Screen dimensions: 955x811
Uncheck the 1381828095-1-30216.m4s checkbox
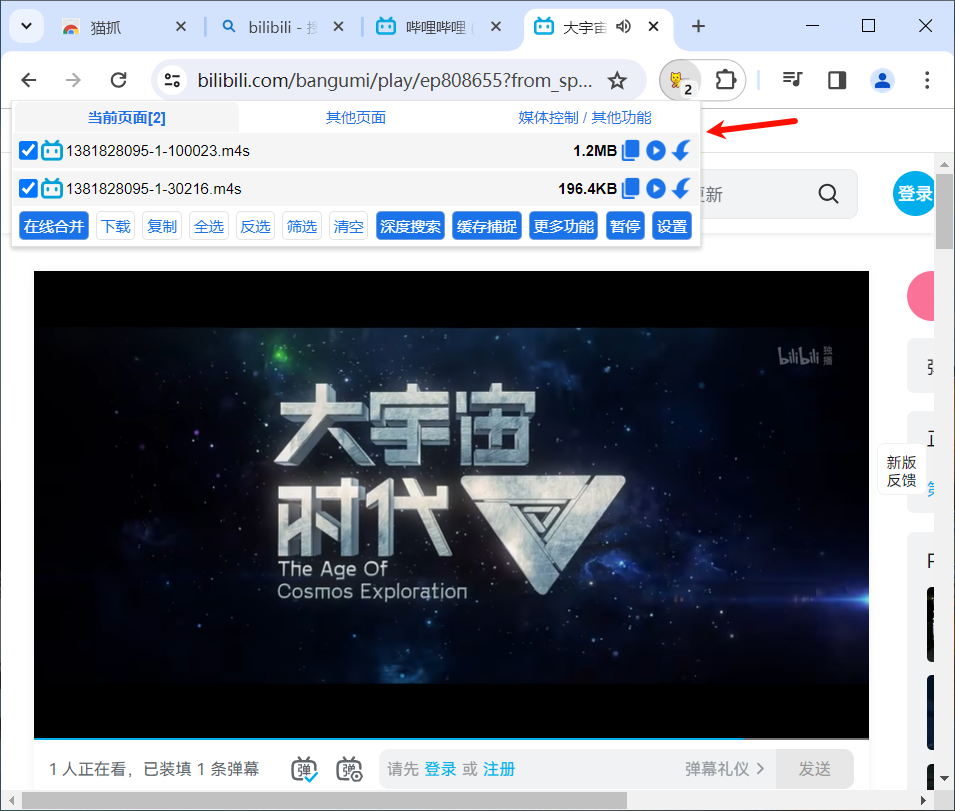pos(28,189)
